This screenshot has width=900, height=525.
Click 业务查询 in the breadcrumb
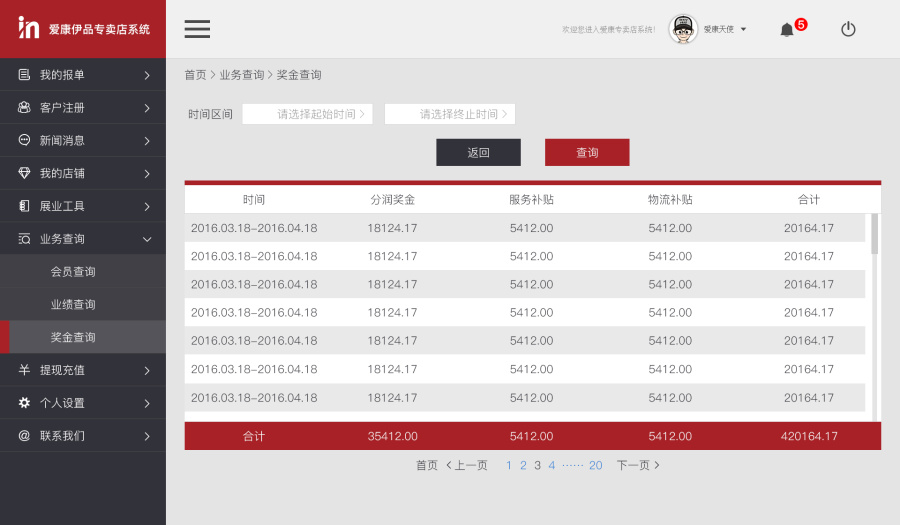pyautogui.click(x=242, y=75)
